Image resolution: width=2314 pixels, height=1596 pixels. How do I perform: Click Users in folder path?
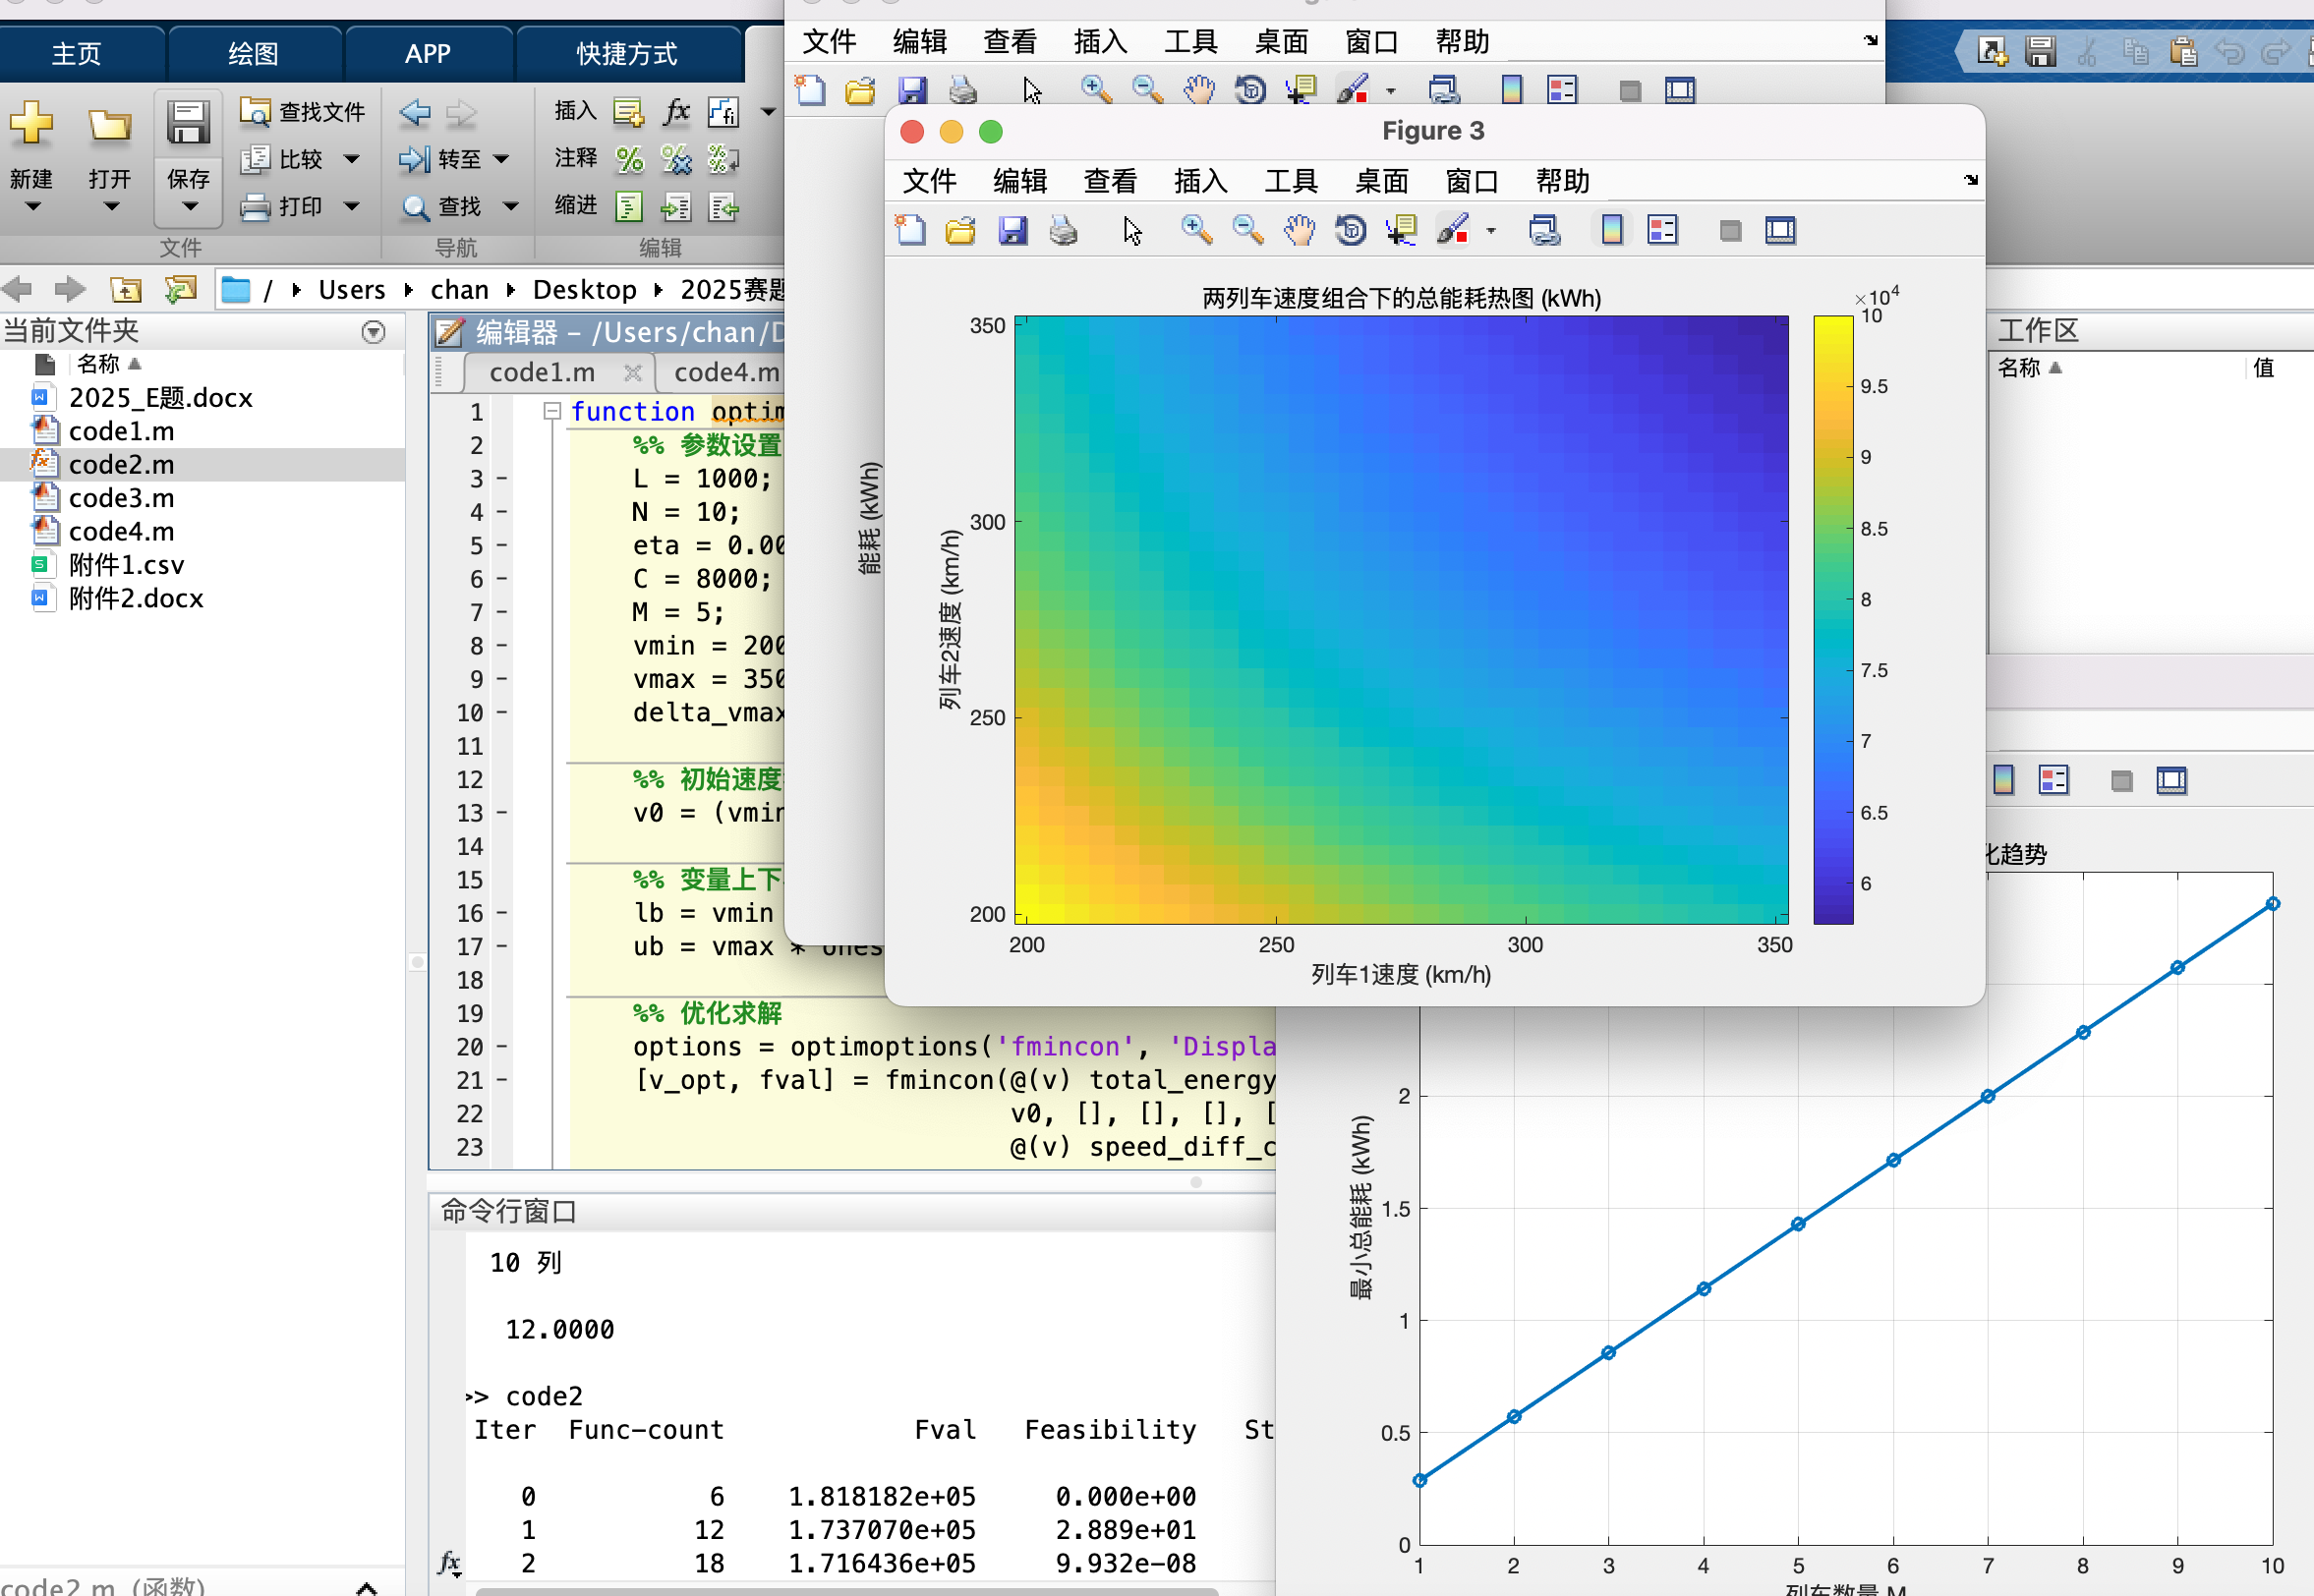click(352, 290)
